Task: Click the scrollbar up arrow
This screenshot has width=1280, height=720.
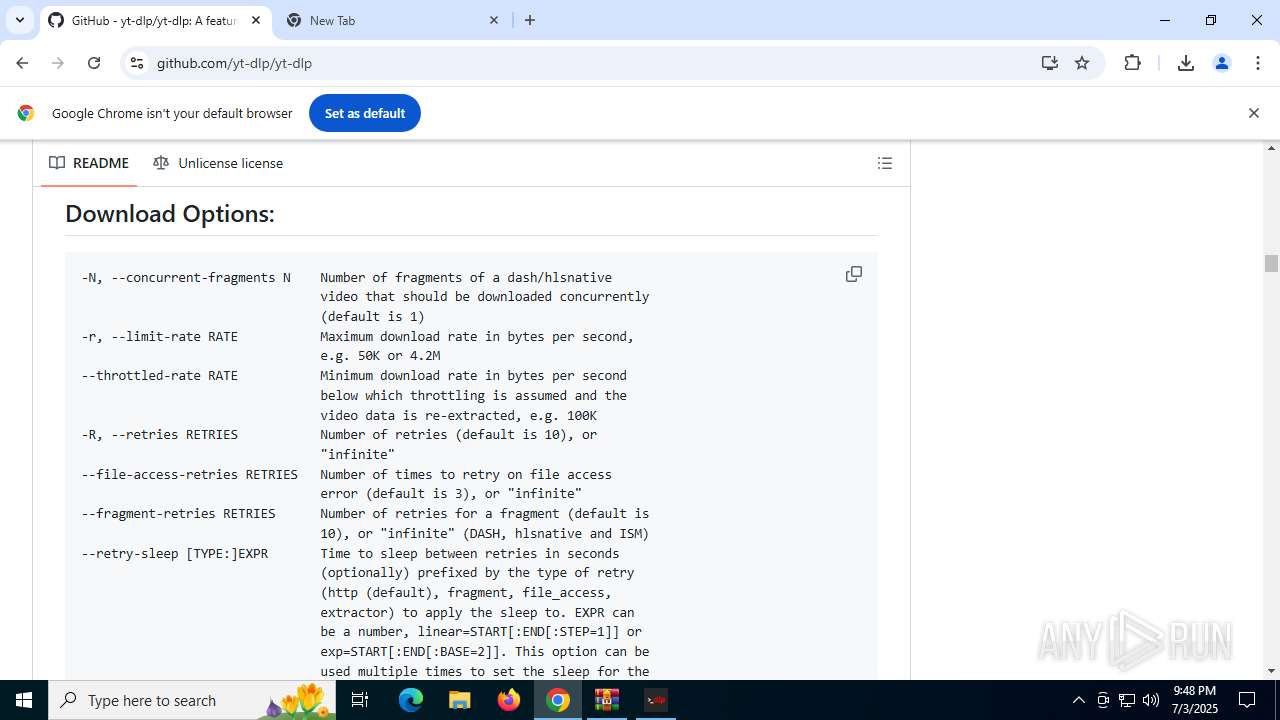Action: click(1271, 148)
